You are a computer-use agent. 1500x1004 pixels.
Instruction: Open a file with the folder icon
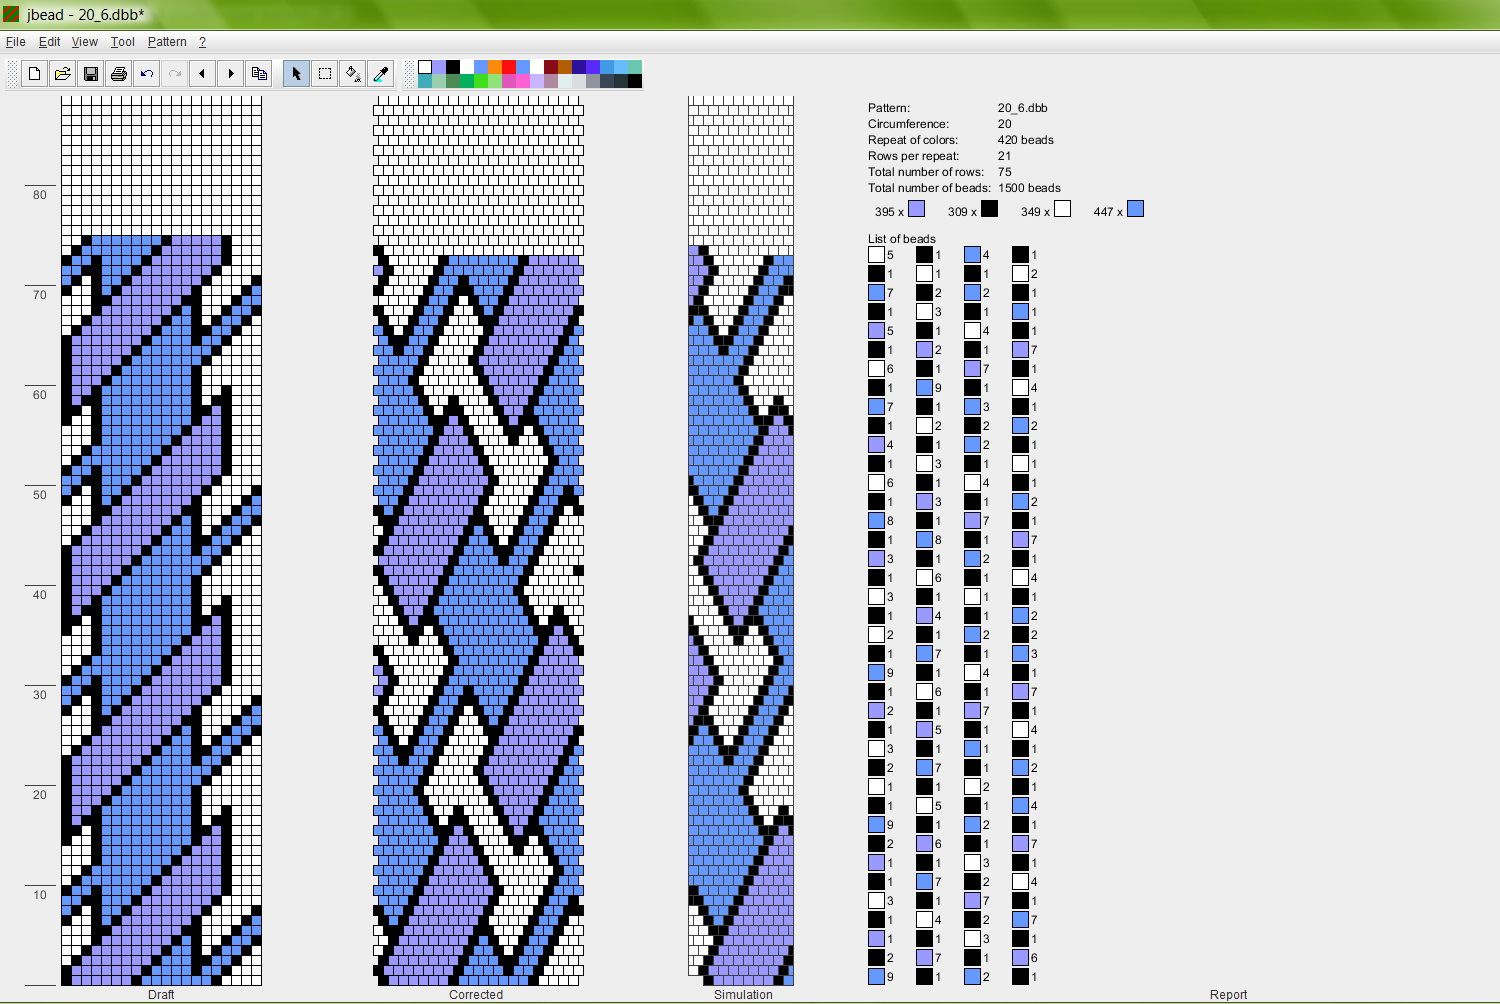[62, 74]
